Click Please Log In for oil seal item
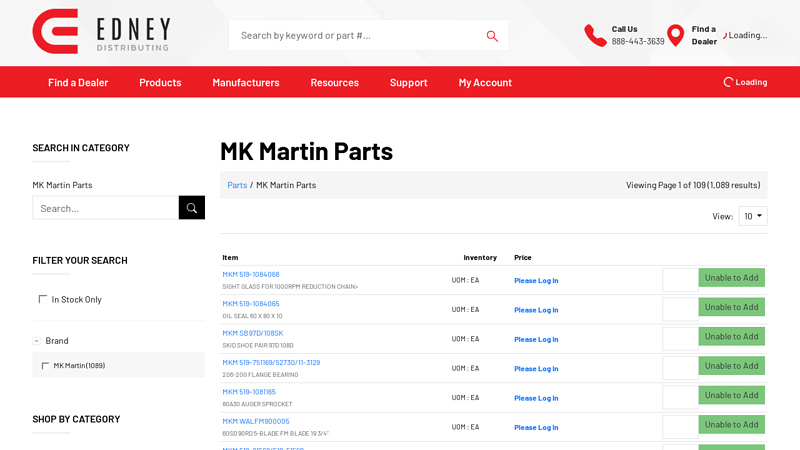Screen dimensions: 800x450 click(x=536, y=310)
